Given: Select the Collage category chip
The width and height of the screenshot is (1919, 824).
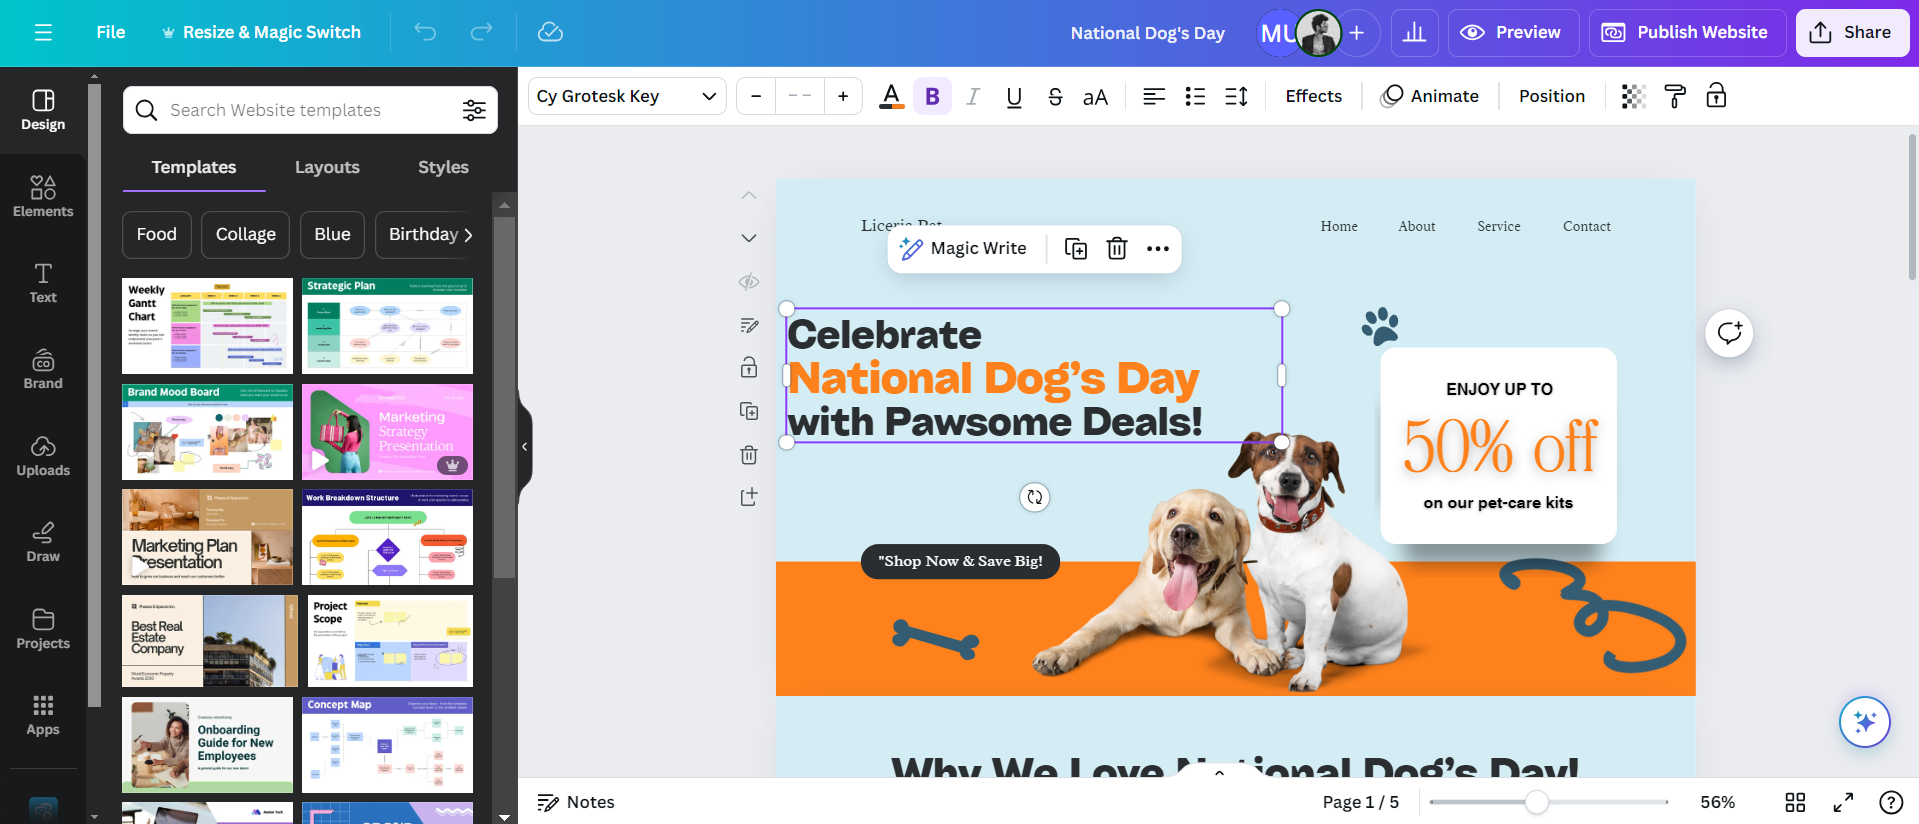Looking at the screenshot, I should tap(246, 234).
